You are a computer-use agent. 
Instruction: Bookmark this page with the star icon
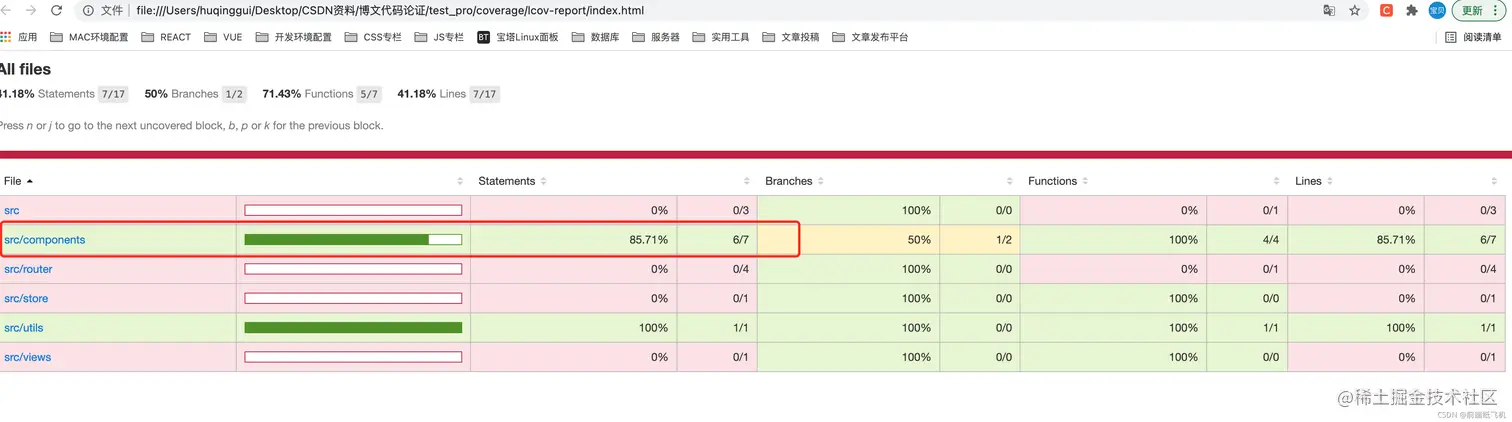pos(1355,10)
